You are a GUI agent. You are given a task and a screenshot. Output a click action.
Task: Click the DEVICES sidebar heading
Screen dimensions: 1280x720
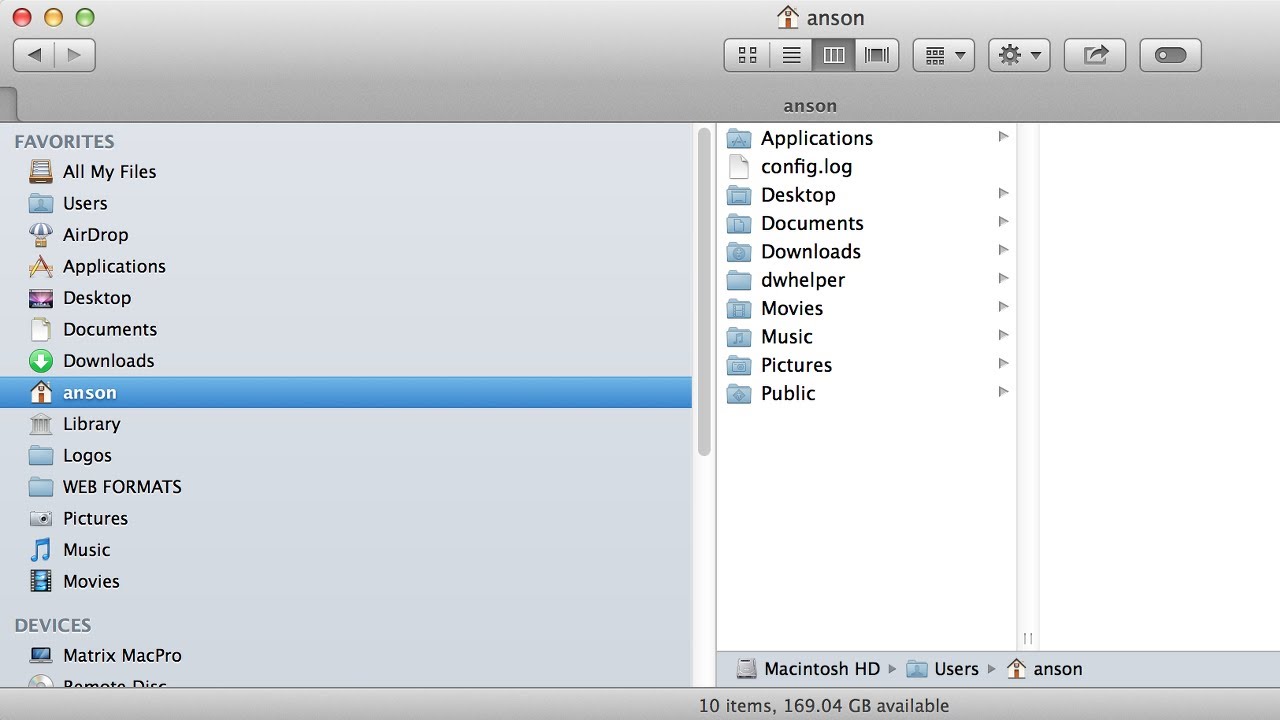pyautogui.click(x=53, y=626)
